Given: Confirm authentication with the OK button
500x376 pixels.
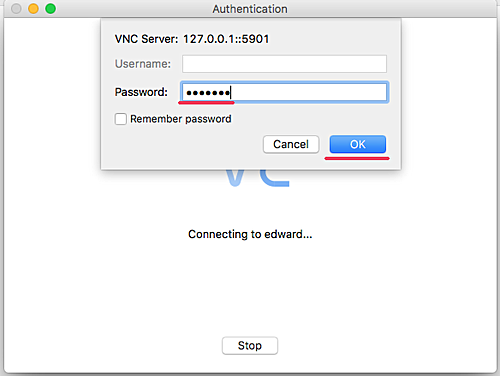Looking at the screenshot, I should click(x=358, y=144).
